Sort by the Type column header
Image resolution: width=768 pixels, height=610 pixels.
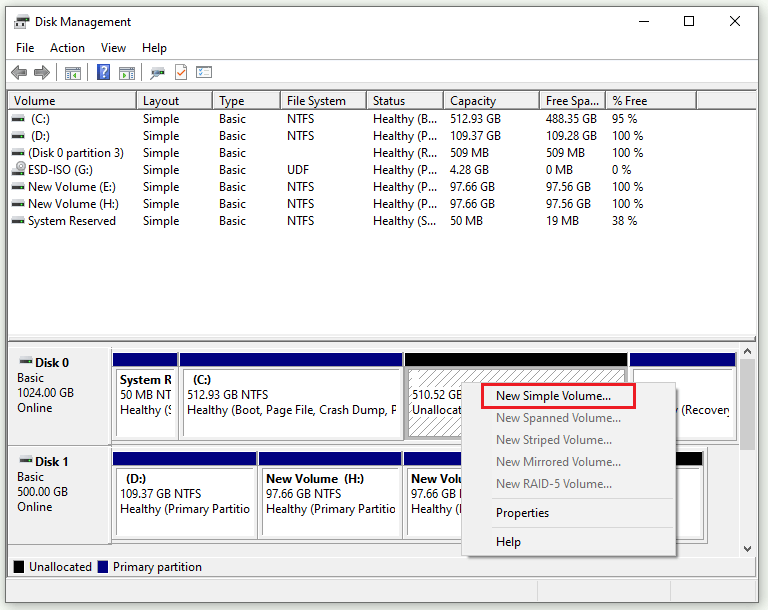[x=246, y=100]
